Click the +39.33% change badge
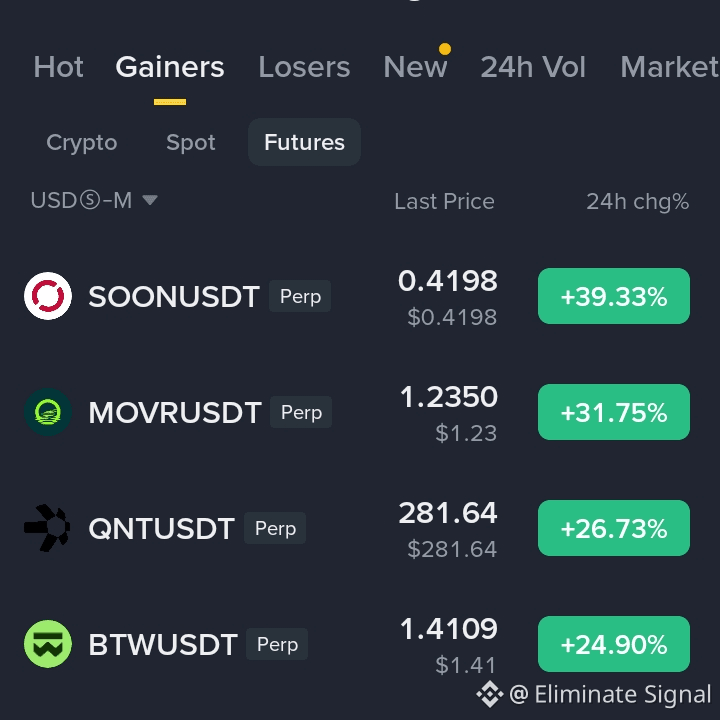 614,296
